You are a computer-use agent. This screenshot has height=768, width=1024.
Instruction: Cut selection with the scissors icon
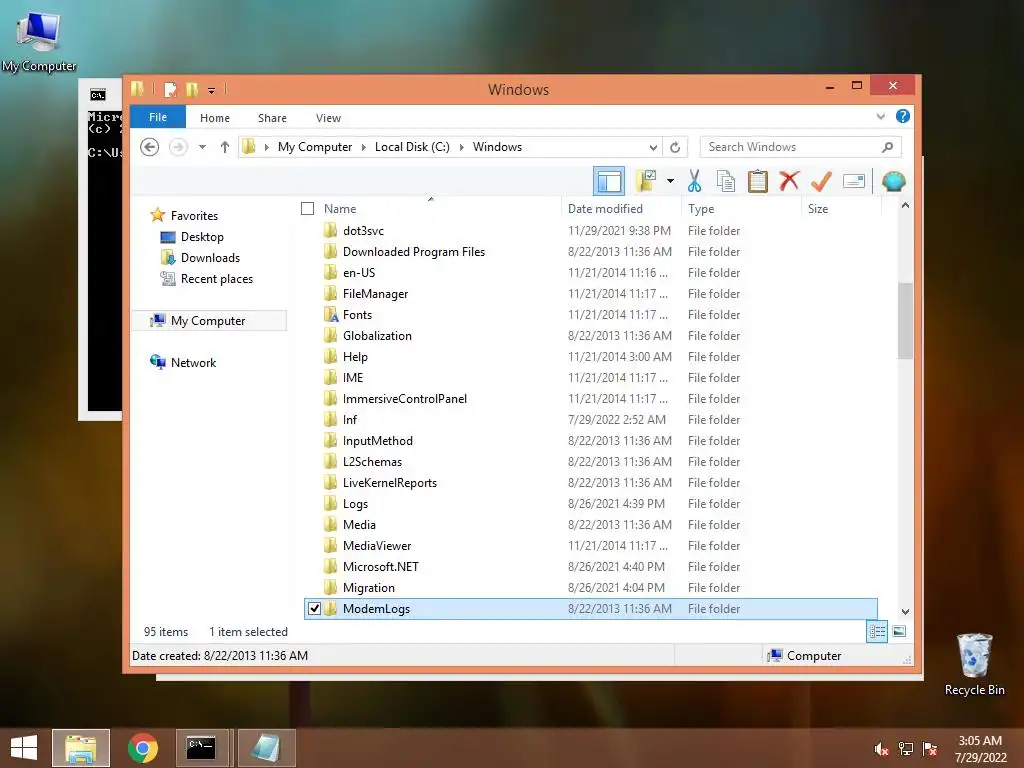click(694, 181)
